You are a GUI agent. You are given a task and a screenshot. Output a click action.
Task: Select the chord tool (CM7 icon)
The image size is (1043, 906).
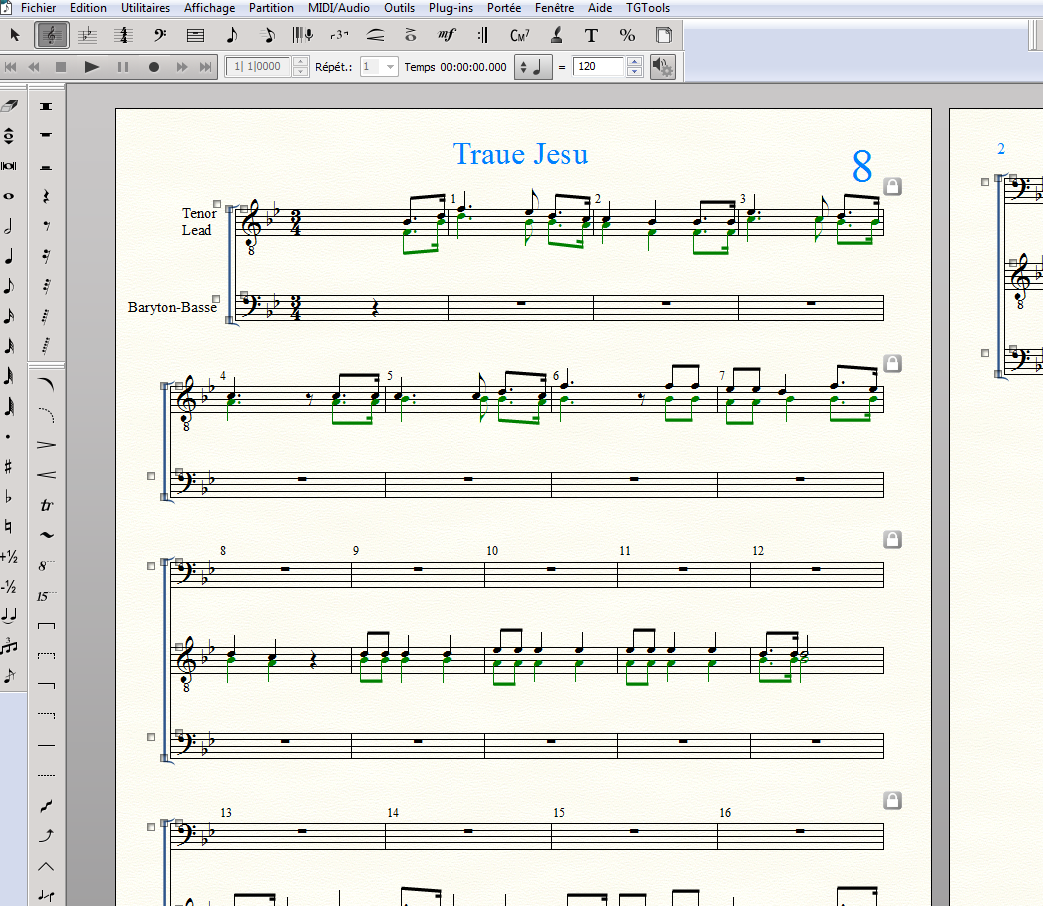519,35
